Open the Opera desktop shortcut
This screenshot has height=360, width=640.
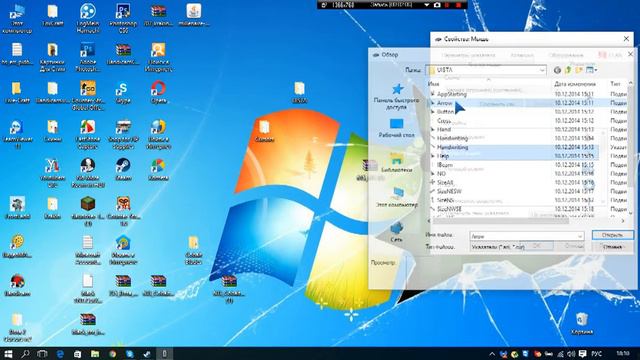click(x=158, y=93)
